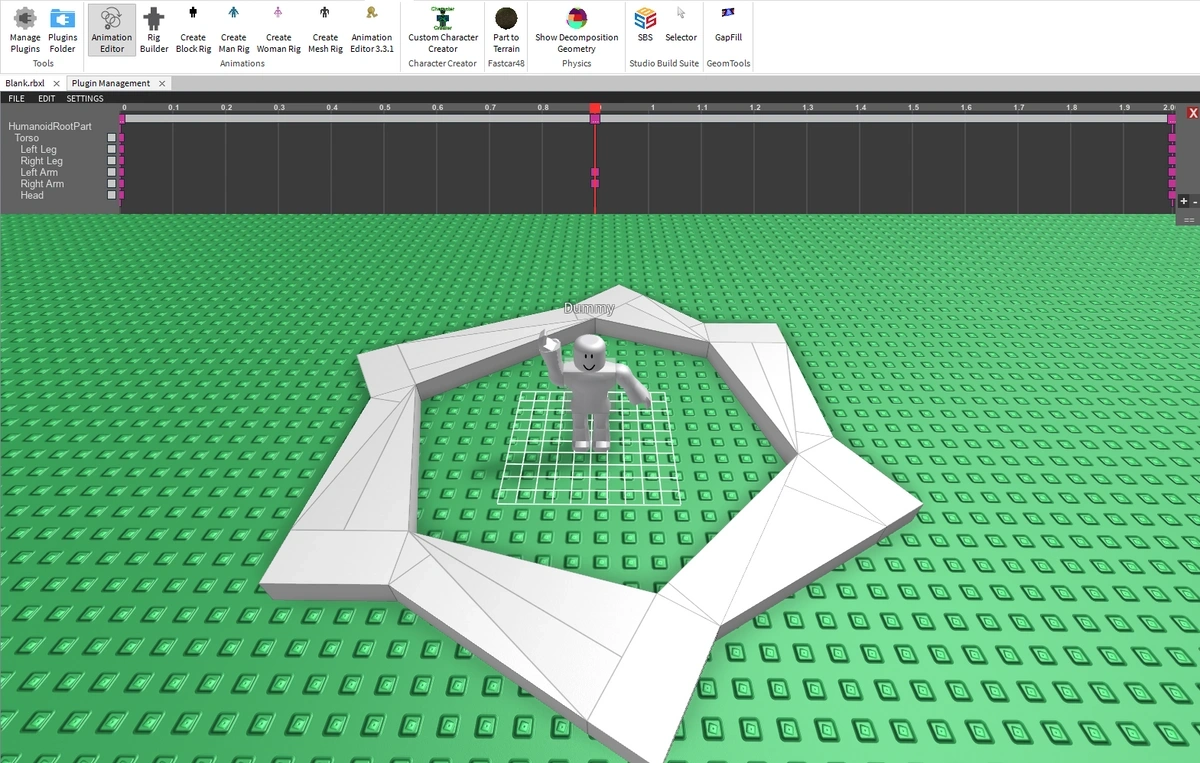This screenshot has width=1200, height=763.
Task: Open the SBS build suite tool
Action: tap(645, 29)
